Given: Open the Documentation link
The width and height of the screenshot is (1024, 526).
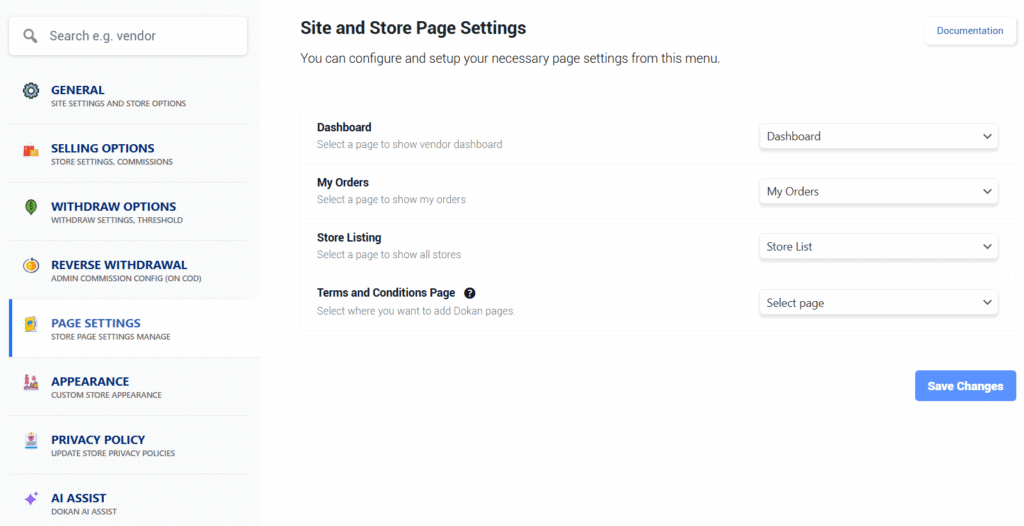Looking at the screenshot, I should 969,31.
